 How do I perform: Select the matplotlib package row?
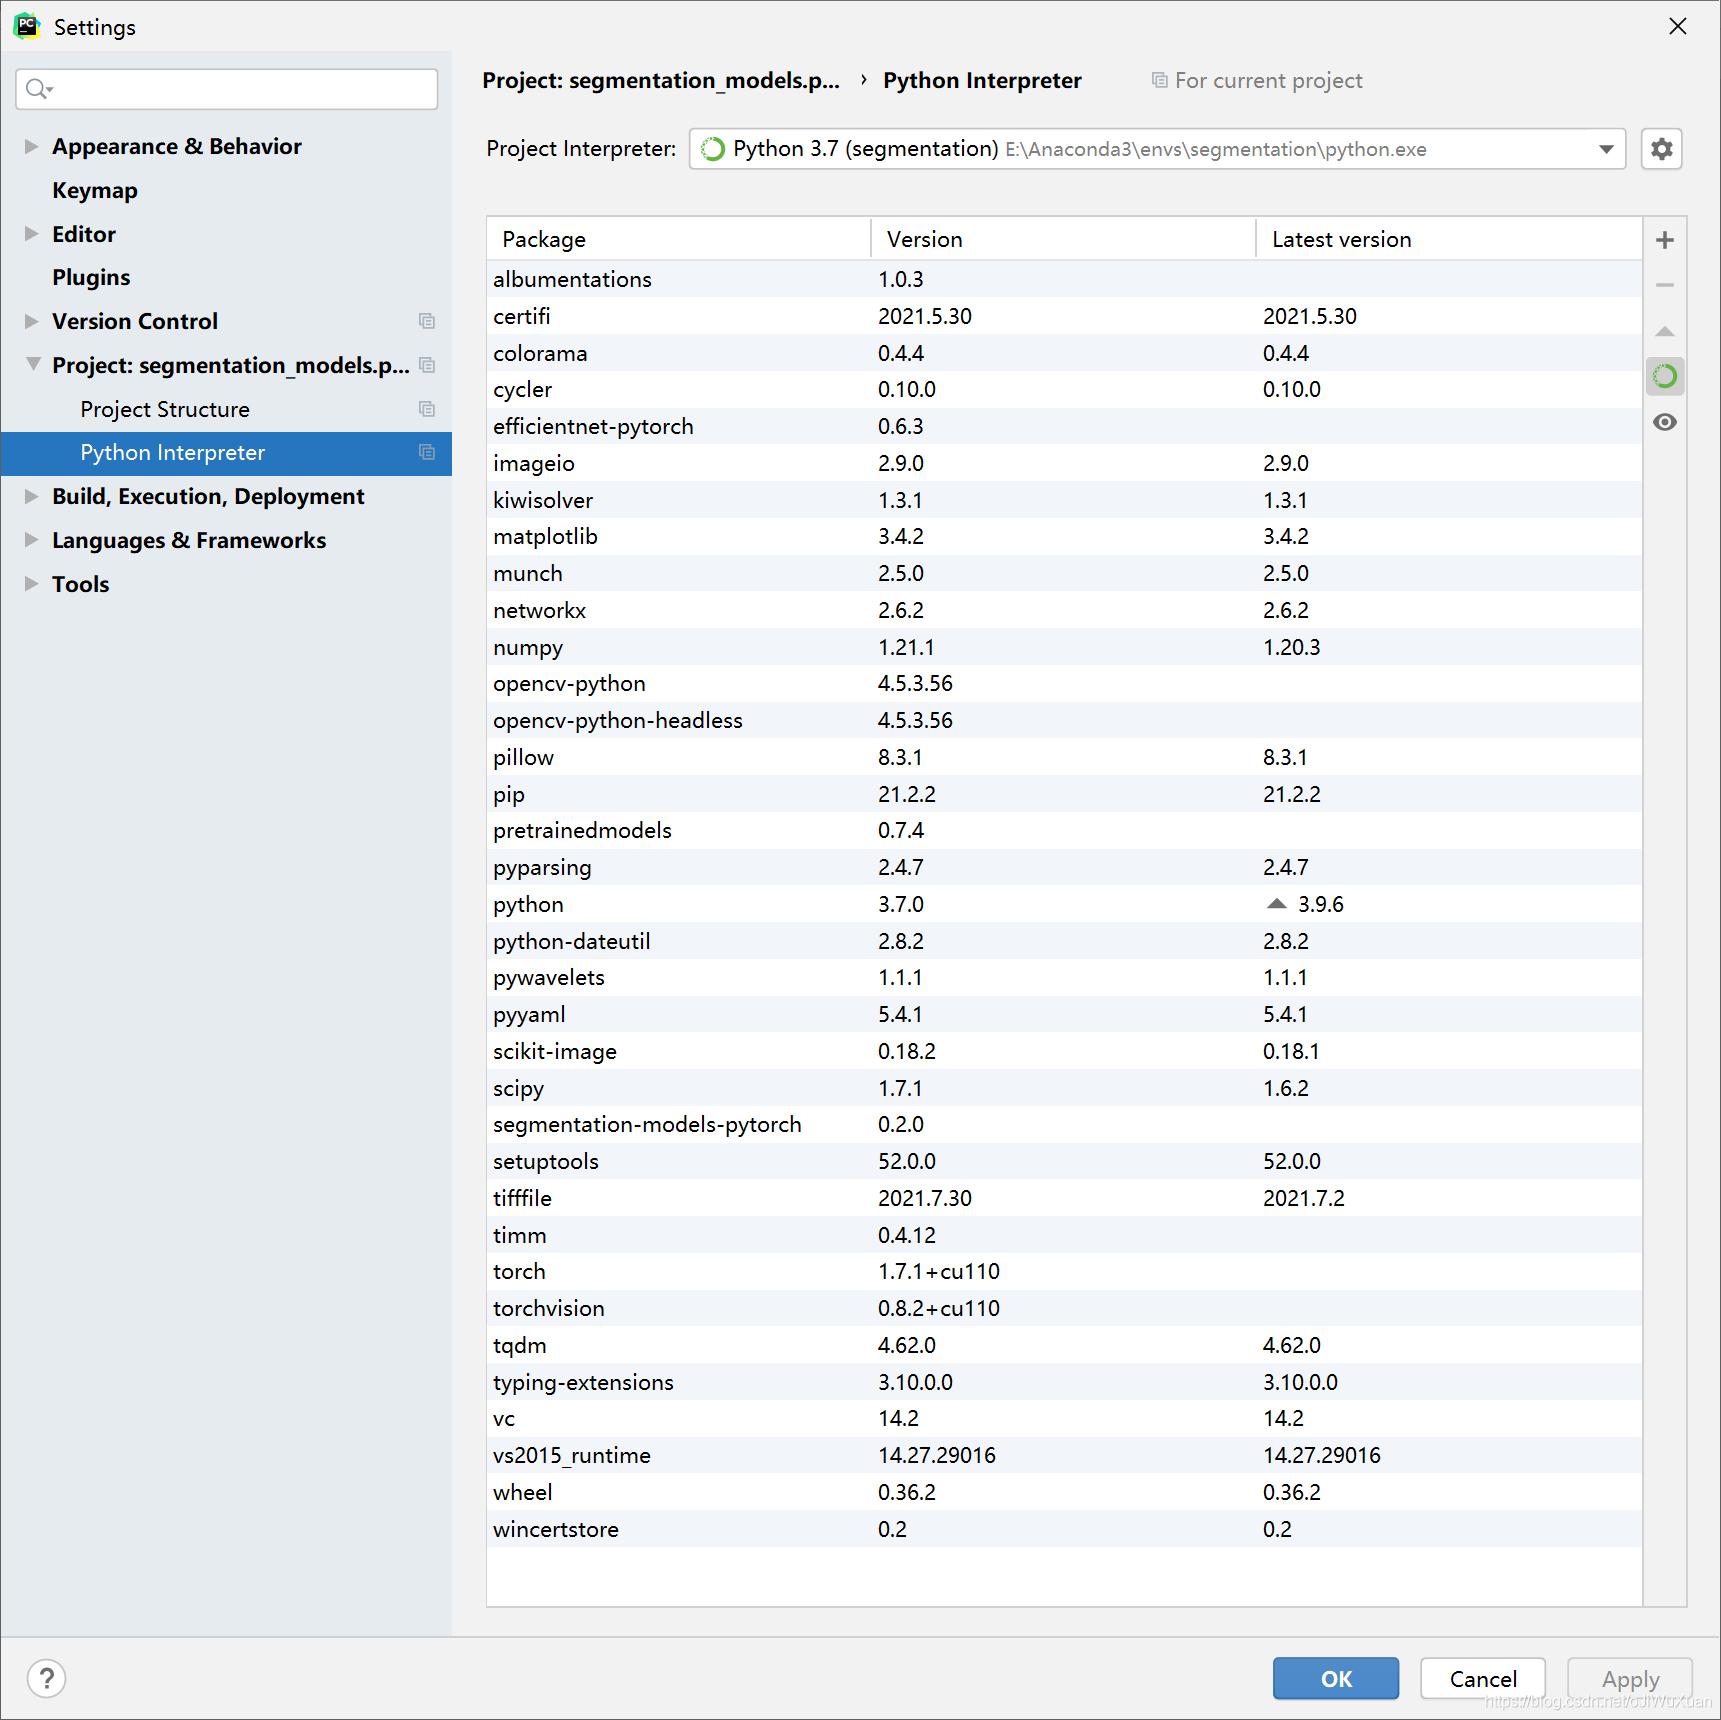[1064, 536]
